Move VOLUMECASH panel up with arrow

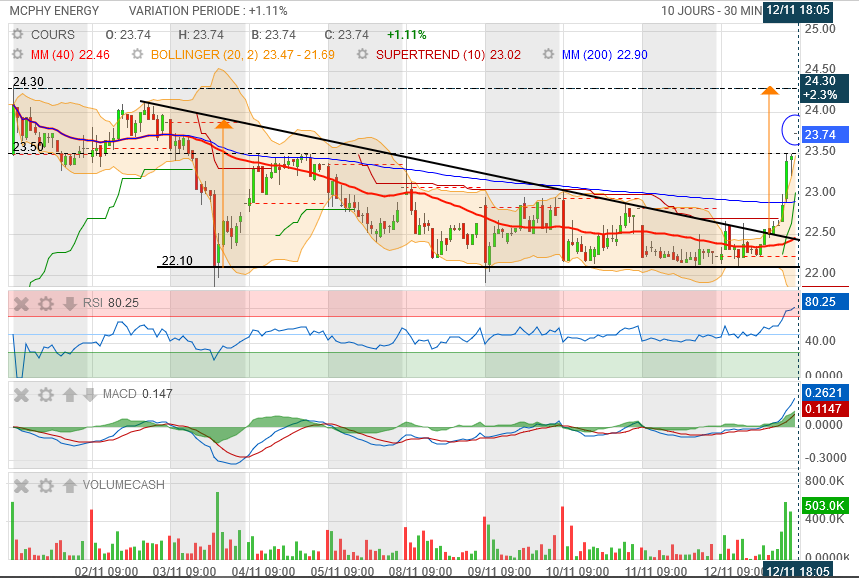pyautogui.click(x=70, y=485)
